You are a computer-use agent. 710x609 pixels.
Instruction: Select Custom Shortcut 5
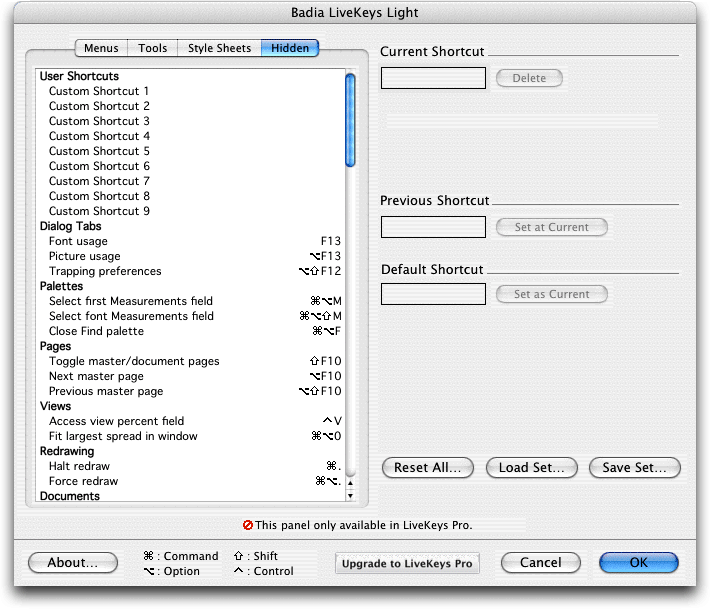coord(190,151)
